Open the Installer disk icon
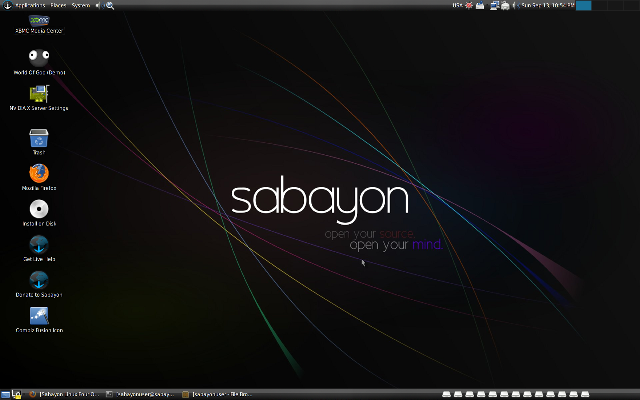640x400 pixels. click(39, 209)
